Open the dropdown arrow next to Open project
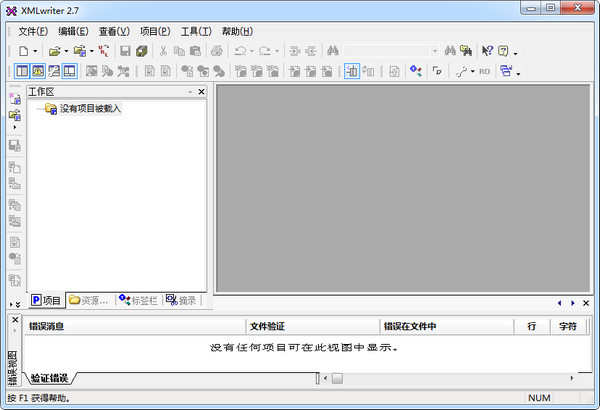Screen dimensions: 600x410 91,51
